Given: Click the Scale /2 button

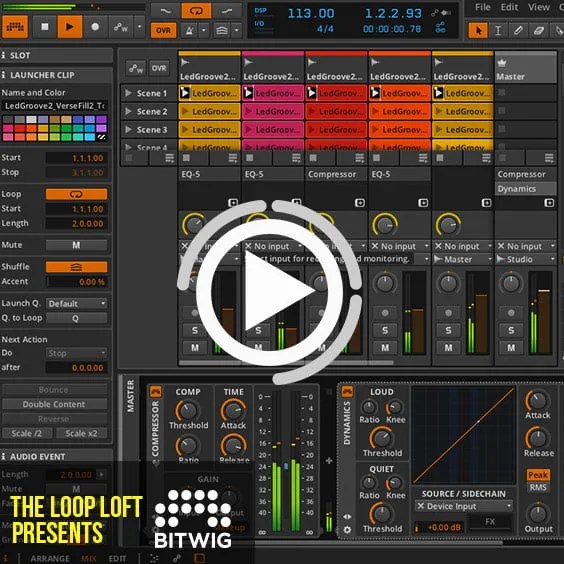Looking at the screenshot, I should point(27,433).
